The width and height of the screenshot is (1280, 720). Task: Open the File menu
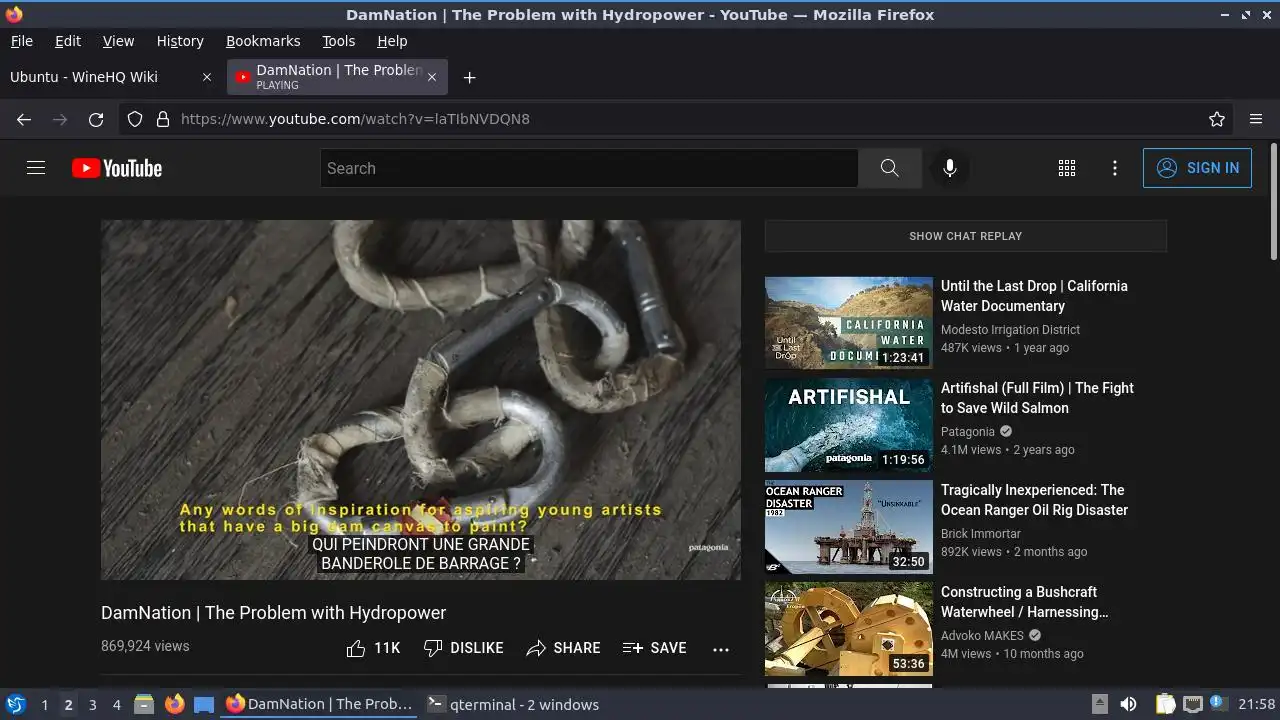21,41
